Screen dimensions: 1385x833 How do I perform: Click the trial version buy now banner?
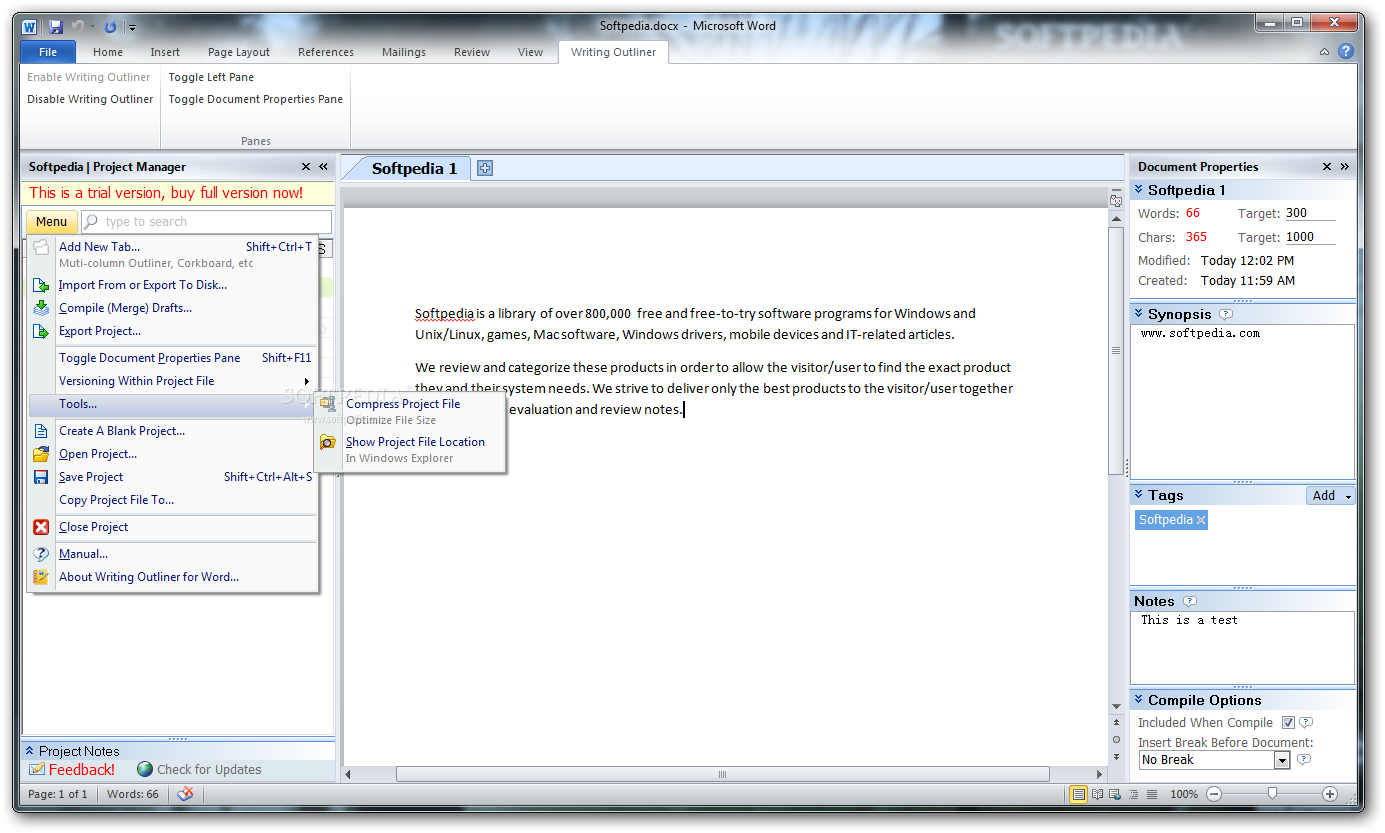click(x=166, y=193)
